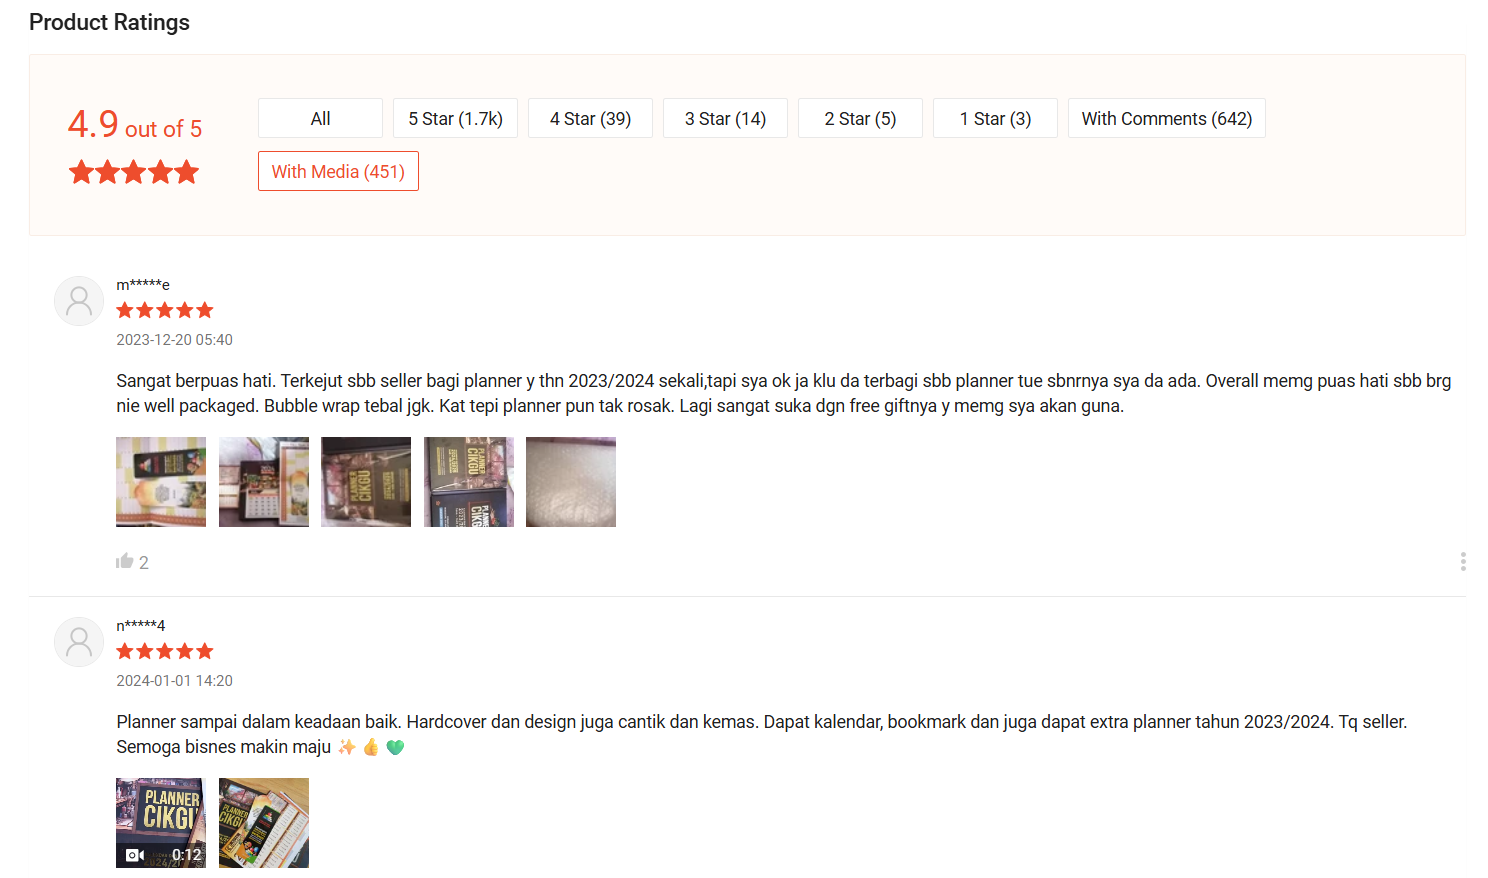Click m*****e's profile avatar icon

[79, 301]
